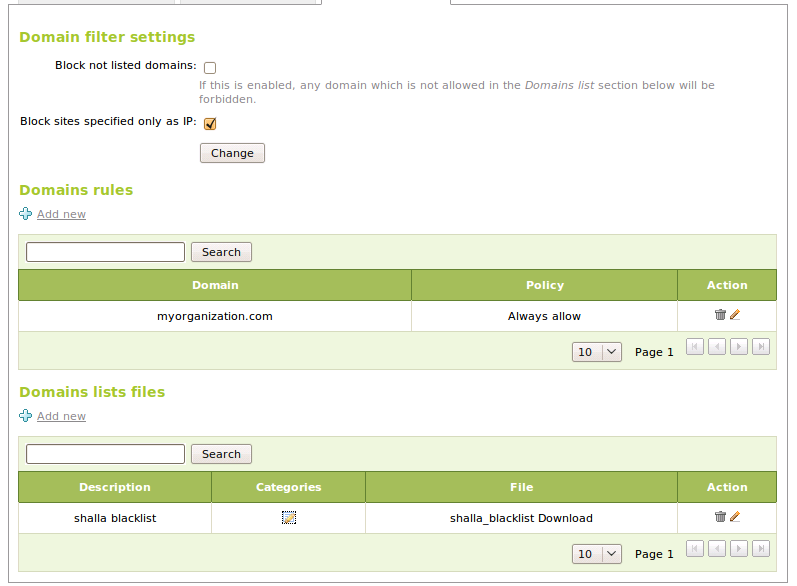Open categories for shalla blacklist
This screenshot has height=586, width=797.
(x=289, y=518)
